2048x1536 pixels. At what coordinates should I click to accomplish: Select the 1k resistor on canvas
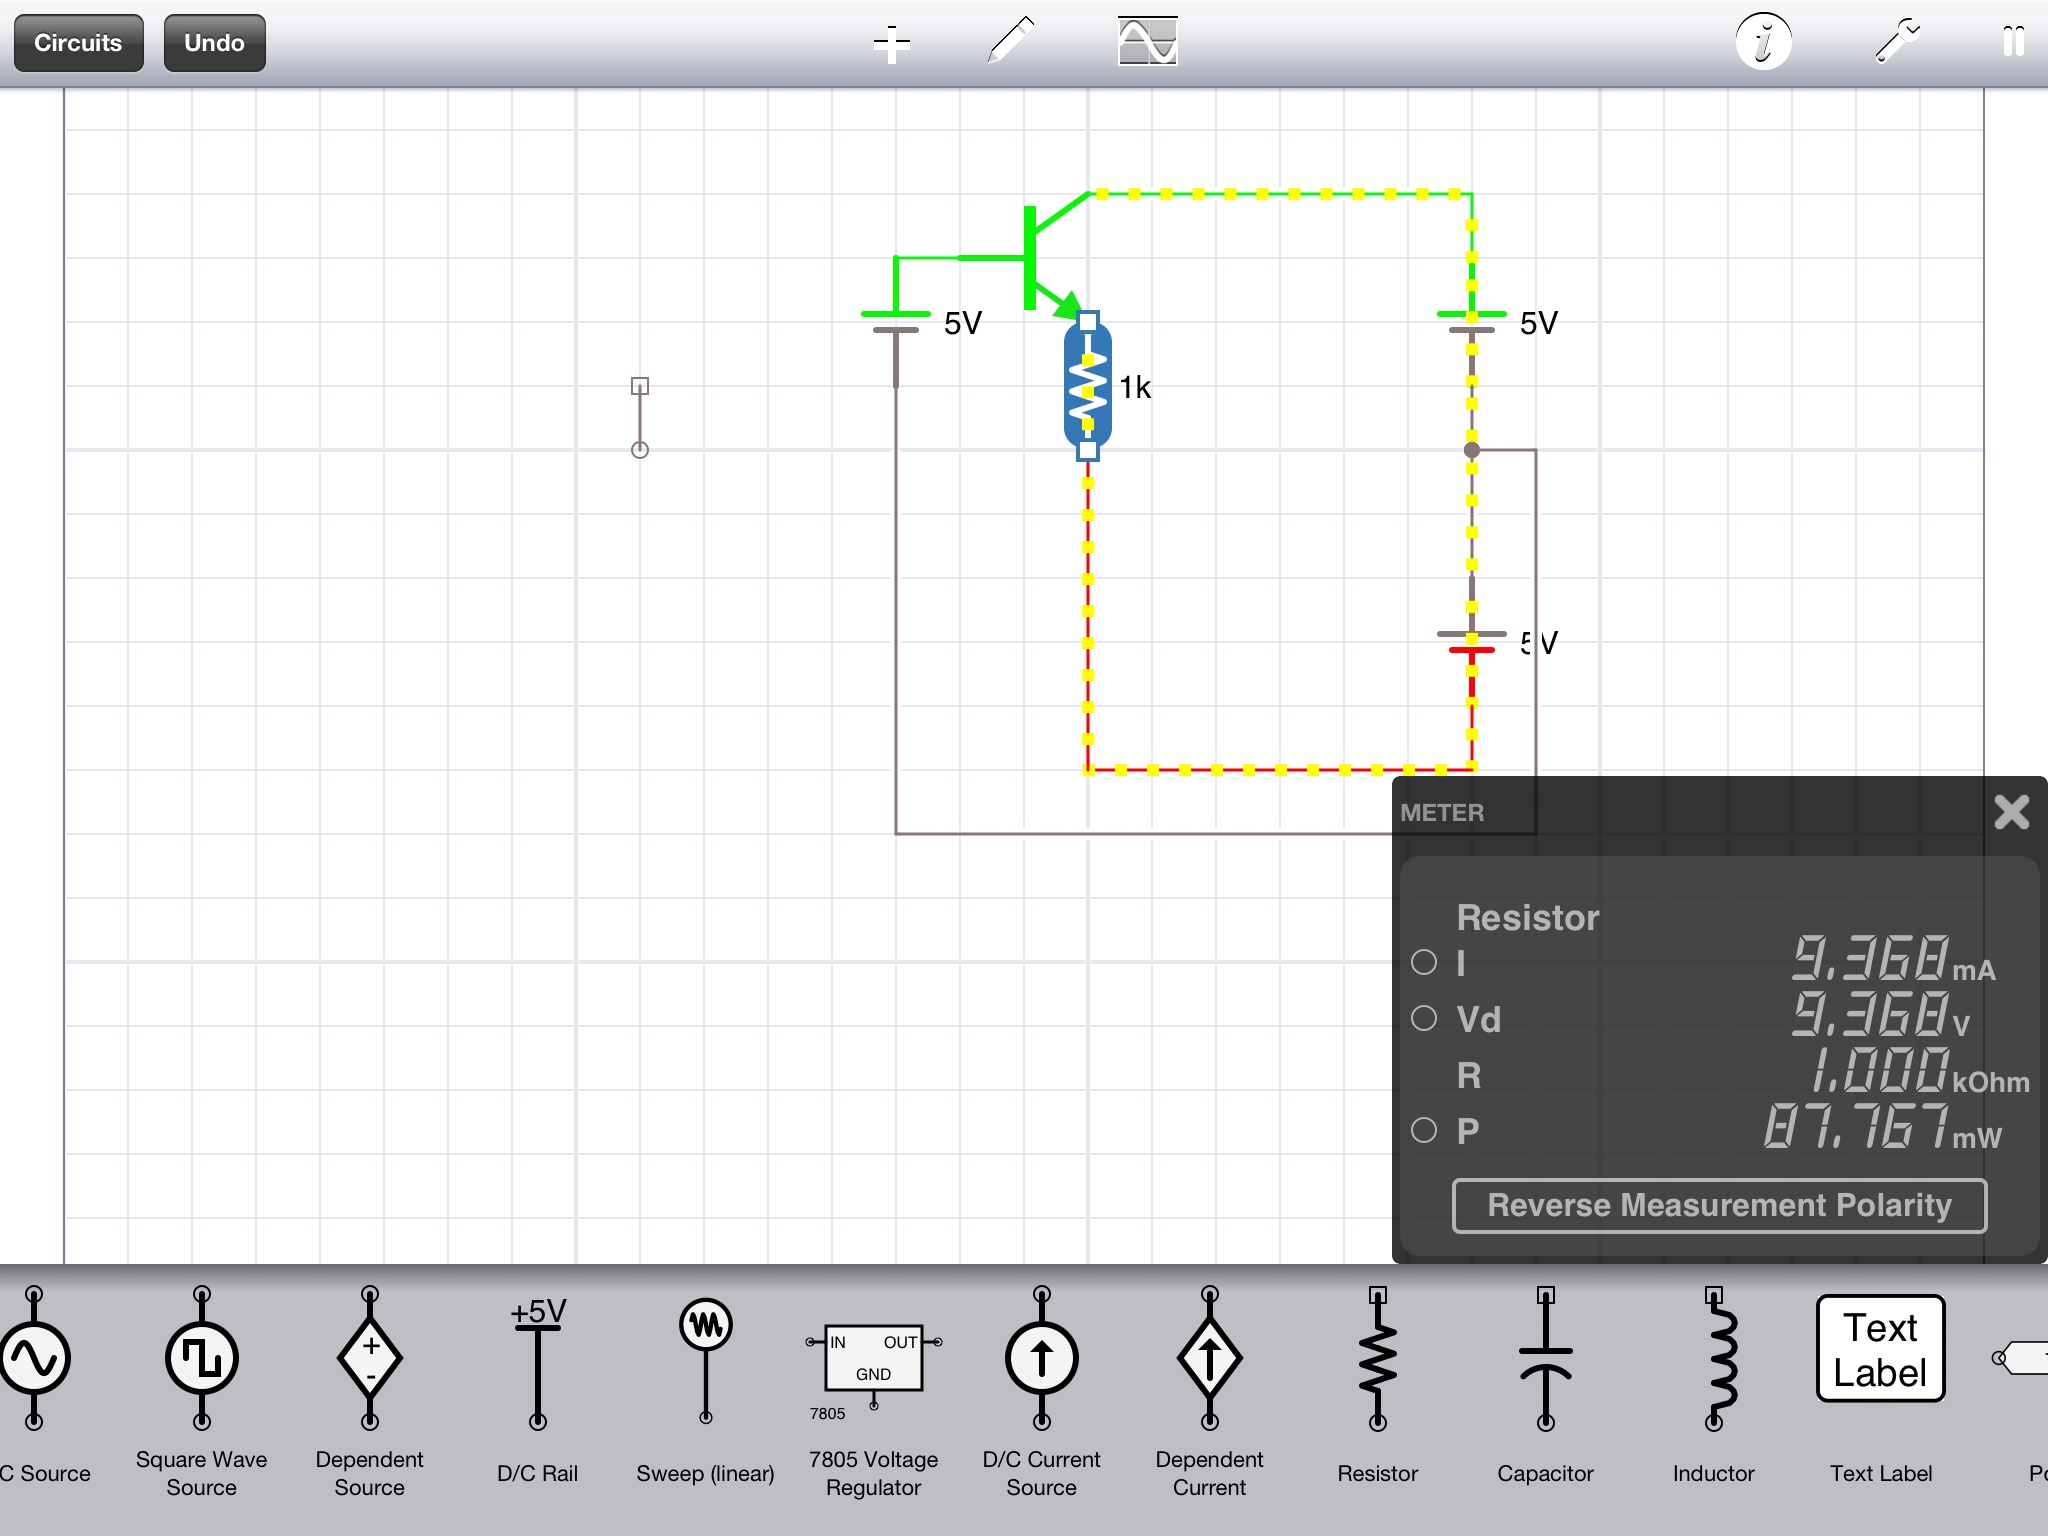1088,386
